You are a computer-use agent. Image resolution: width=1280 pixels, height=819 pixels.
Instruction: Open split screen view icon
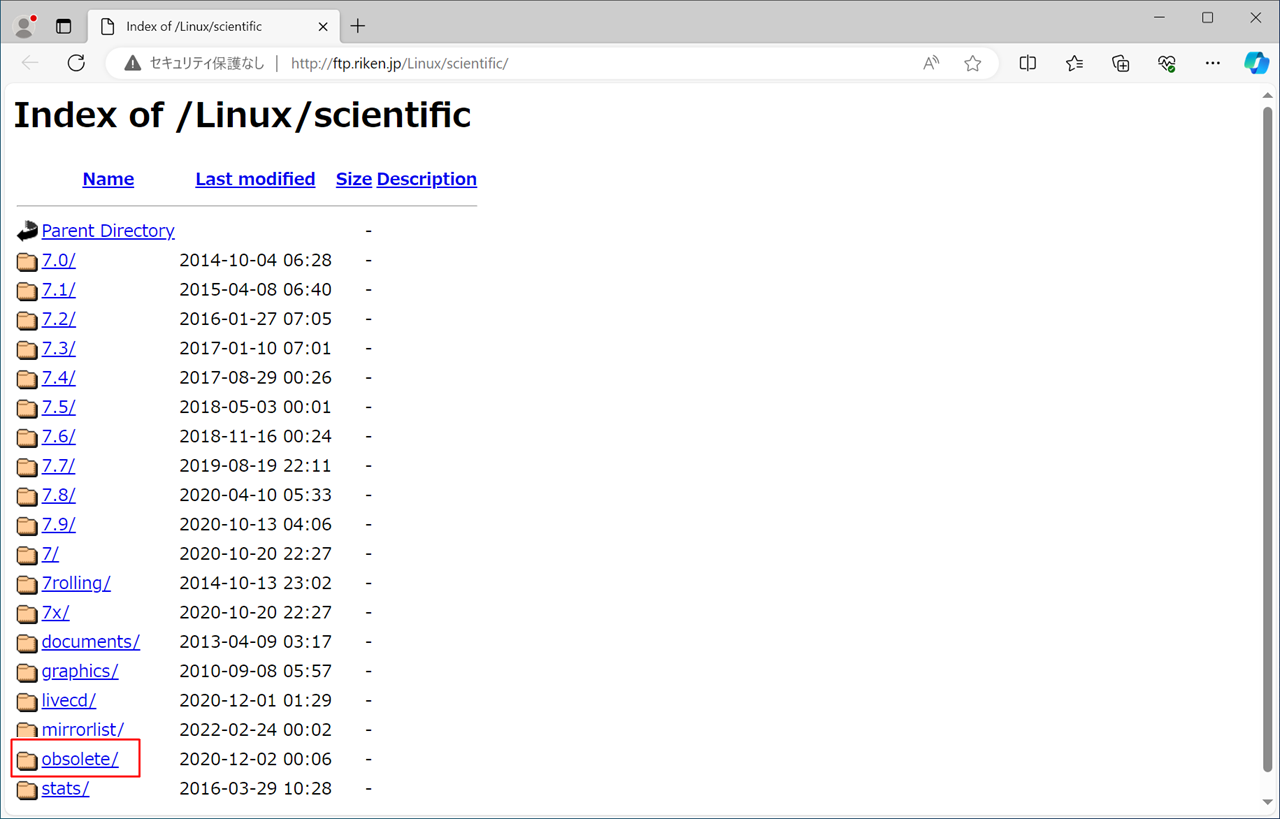[x=1027, y=63]
